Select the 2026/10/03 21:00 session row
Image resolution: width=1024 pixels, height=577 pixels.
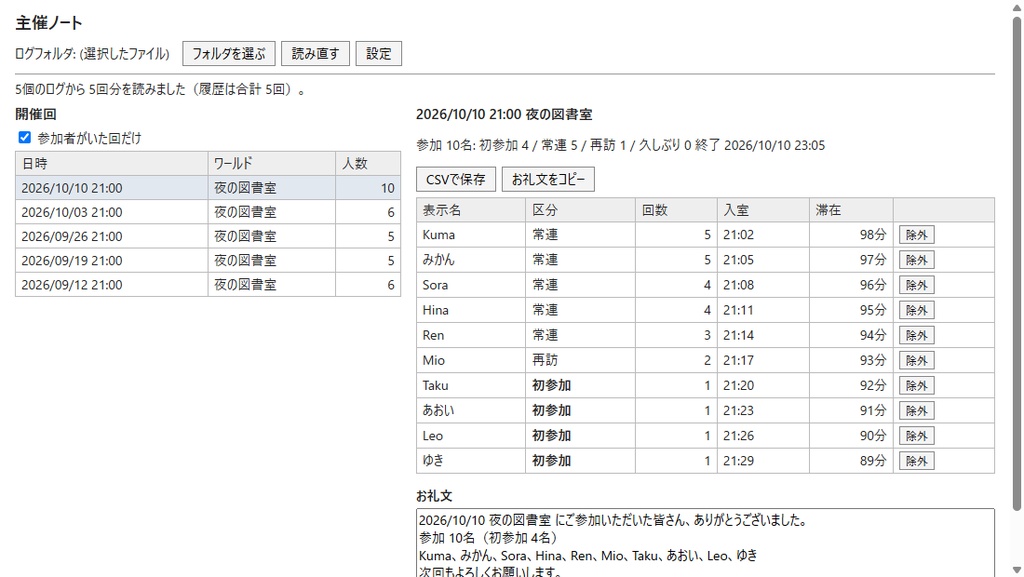tap(208, 212)
